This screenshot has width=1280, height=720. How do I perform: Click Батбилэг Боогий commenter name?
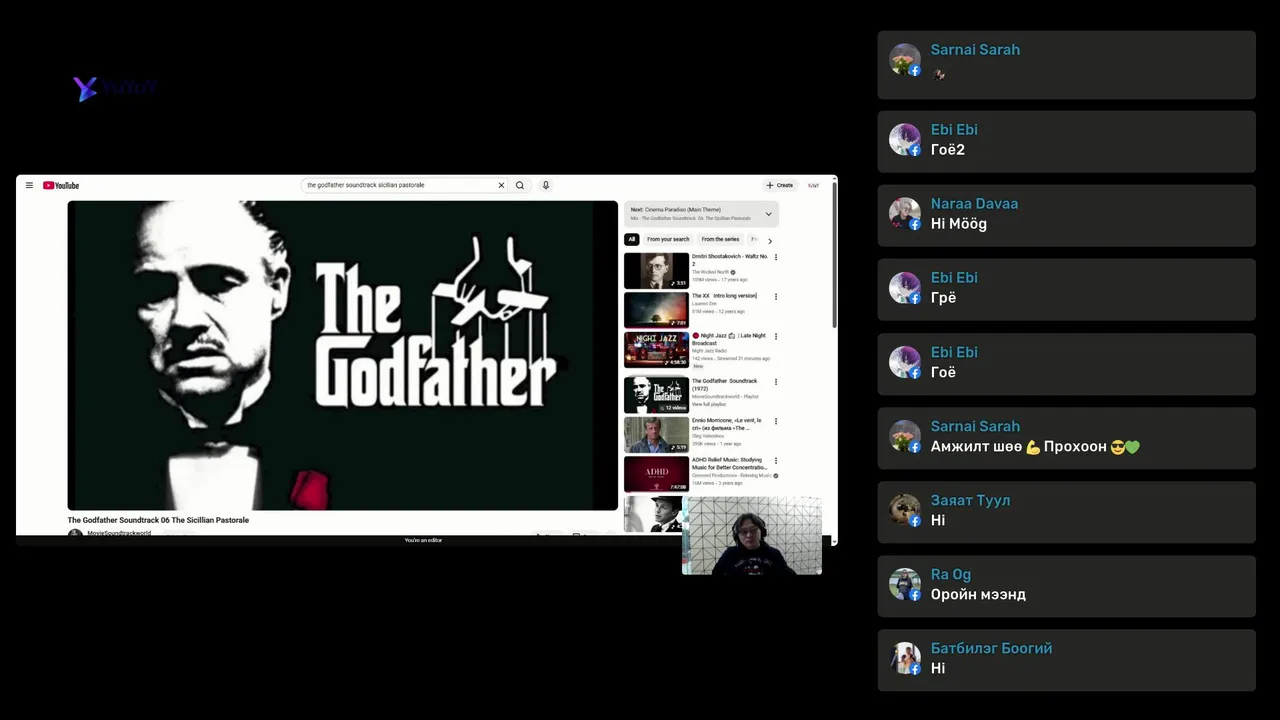tap(991, 648)
